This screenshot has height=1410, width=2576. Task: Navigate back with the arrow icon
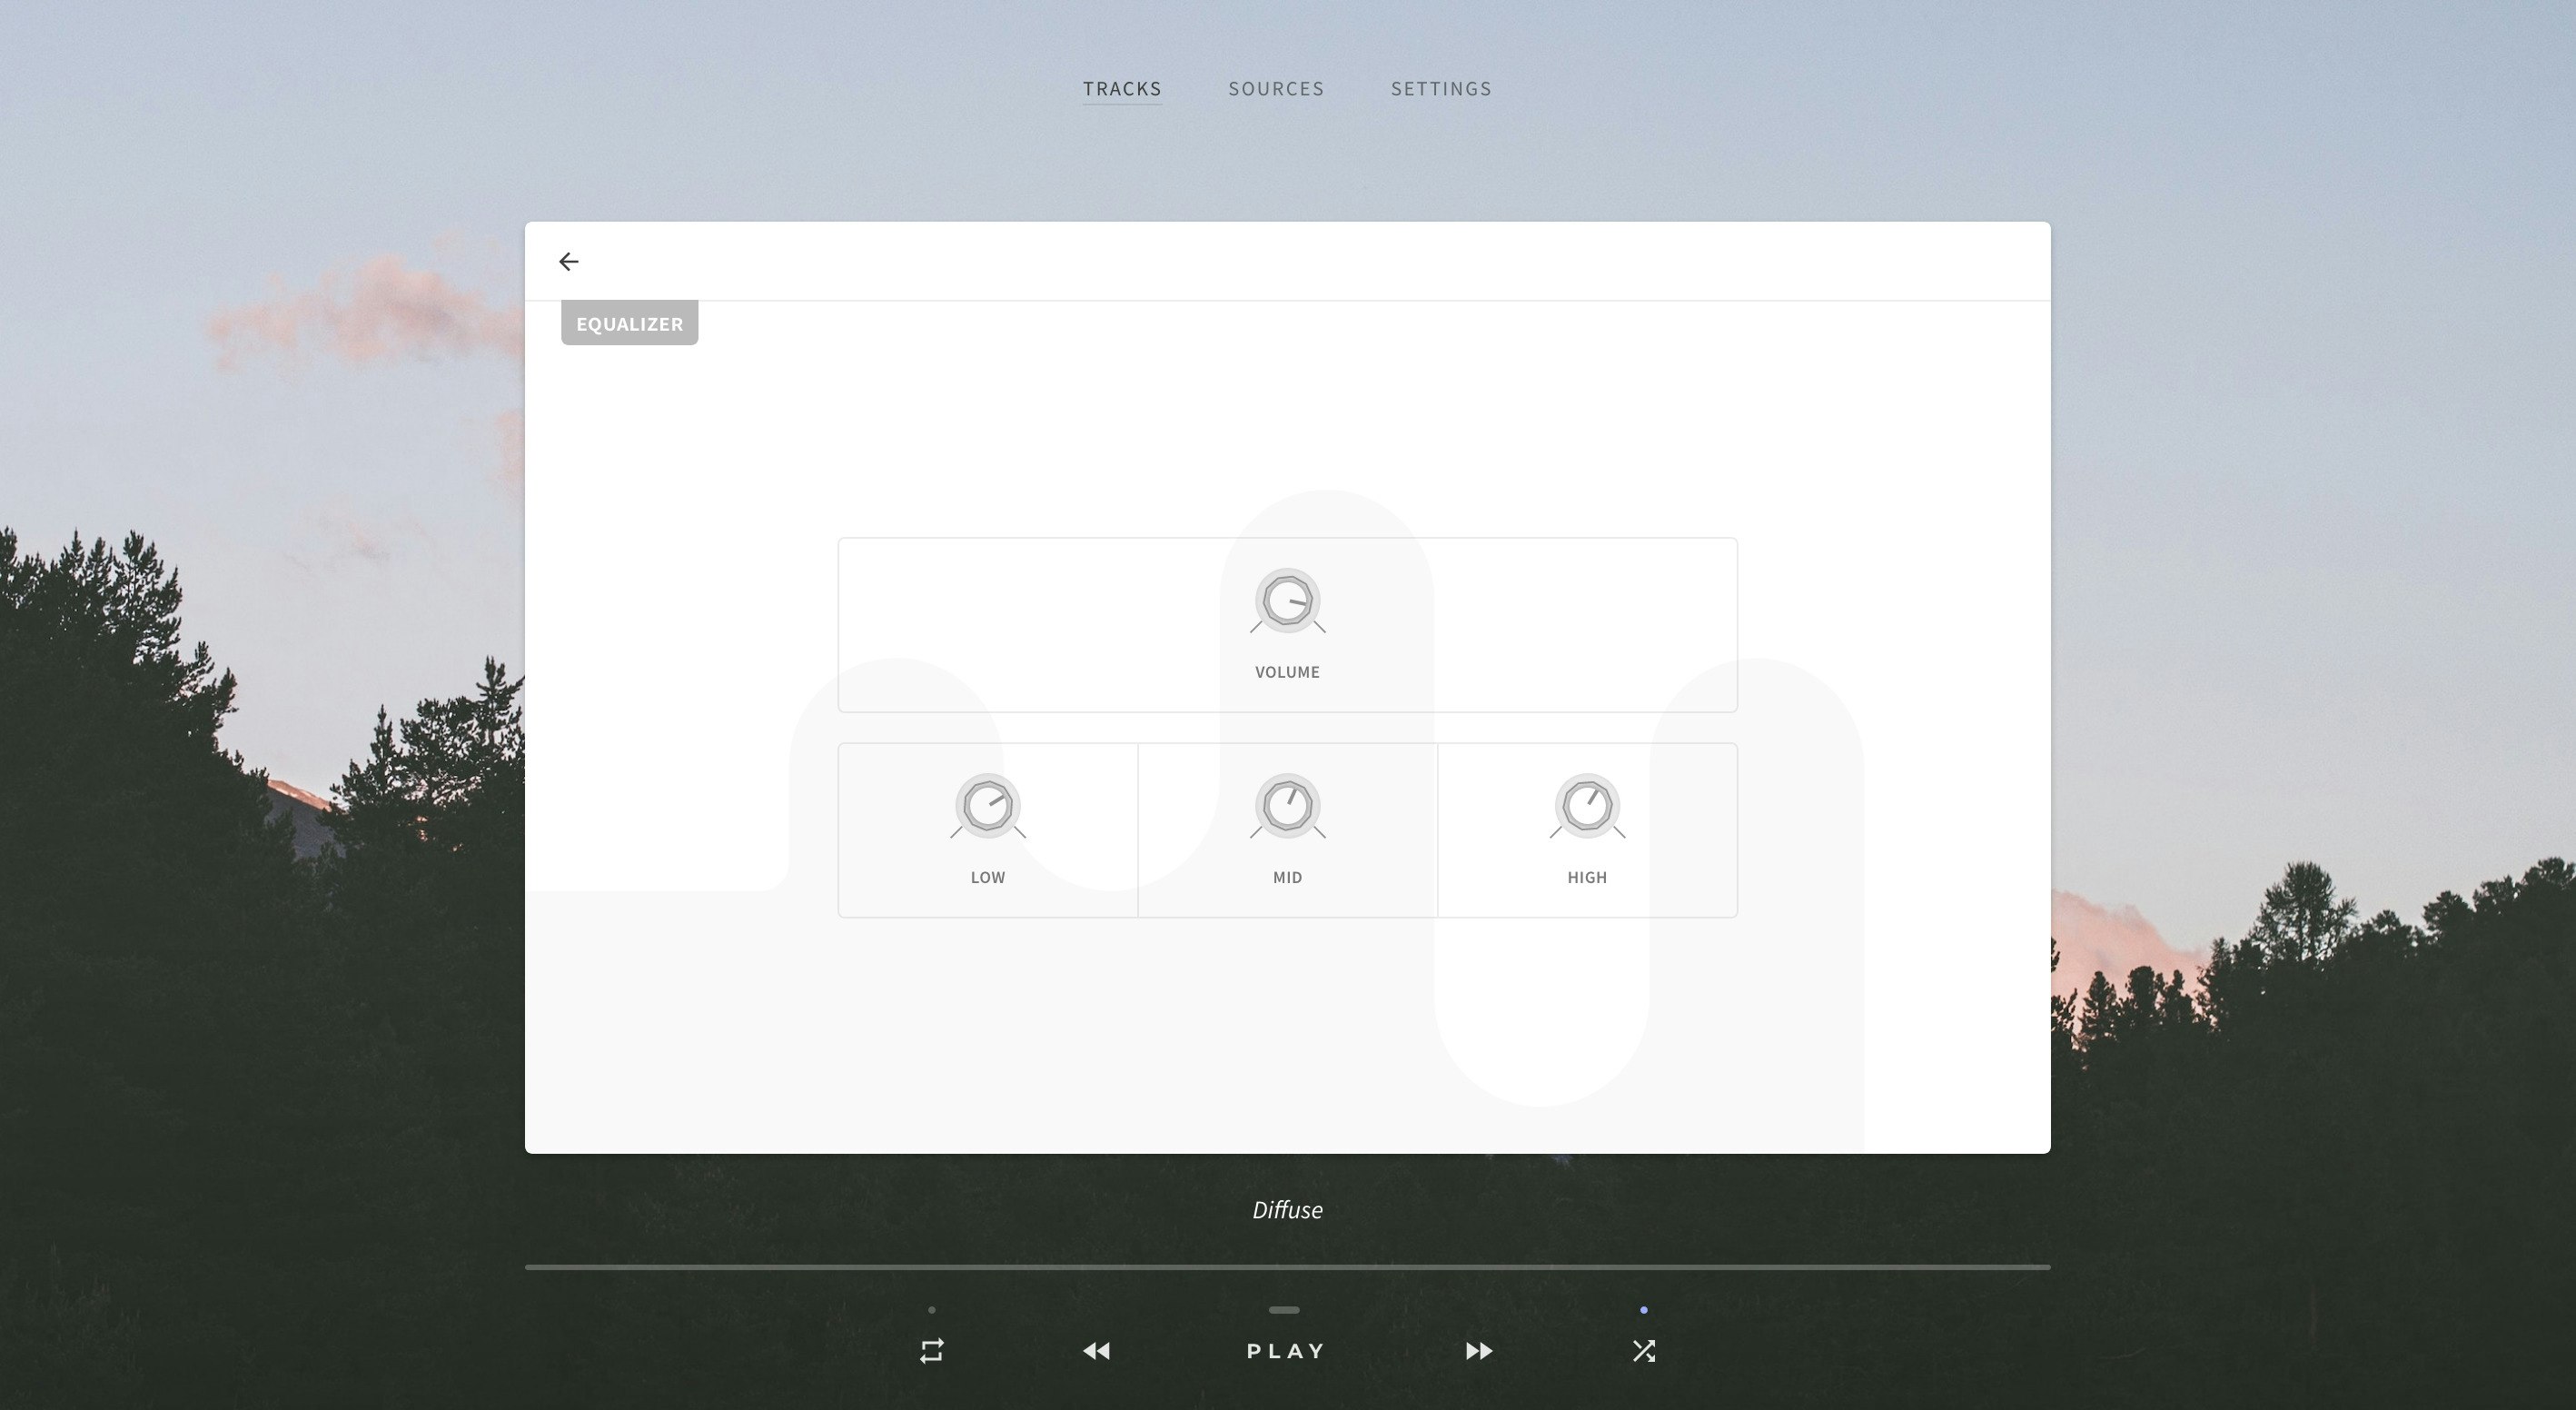pyautogui.click(x=569, y=261)
